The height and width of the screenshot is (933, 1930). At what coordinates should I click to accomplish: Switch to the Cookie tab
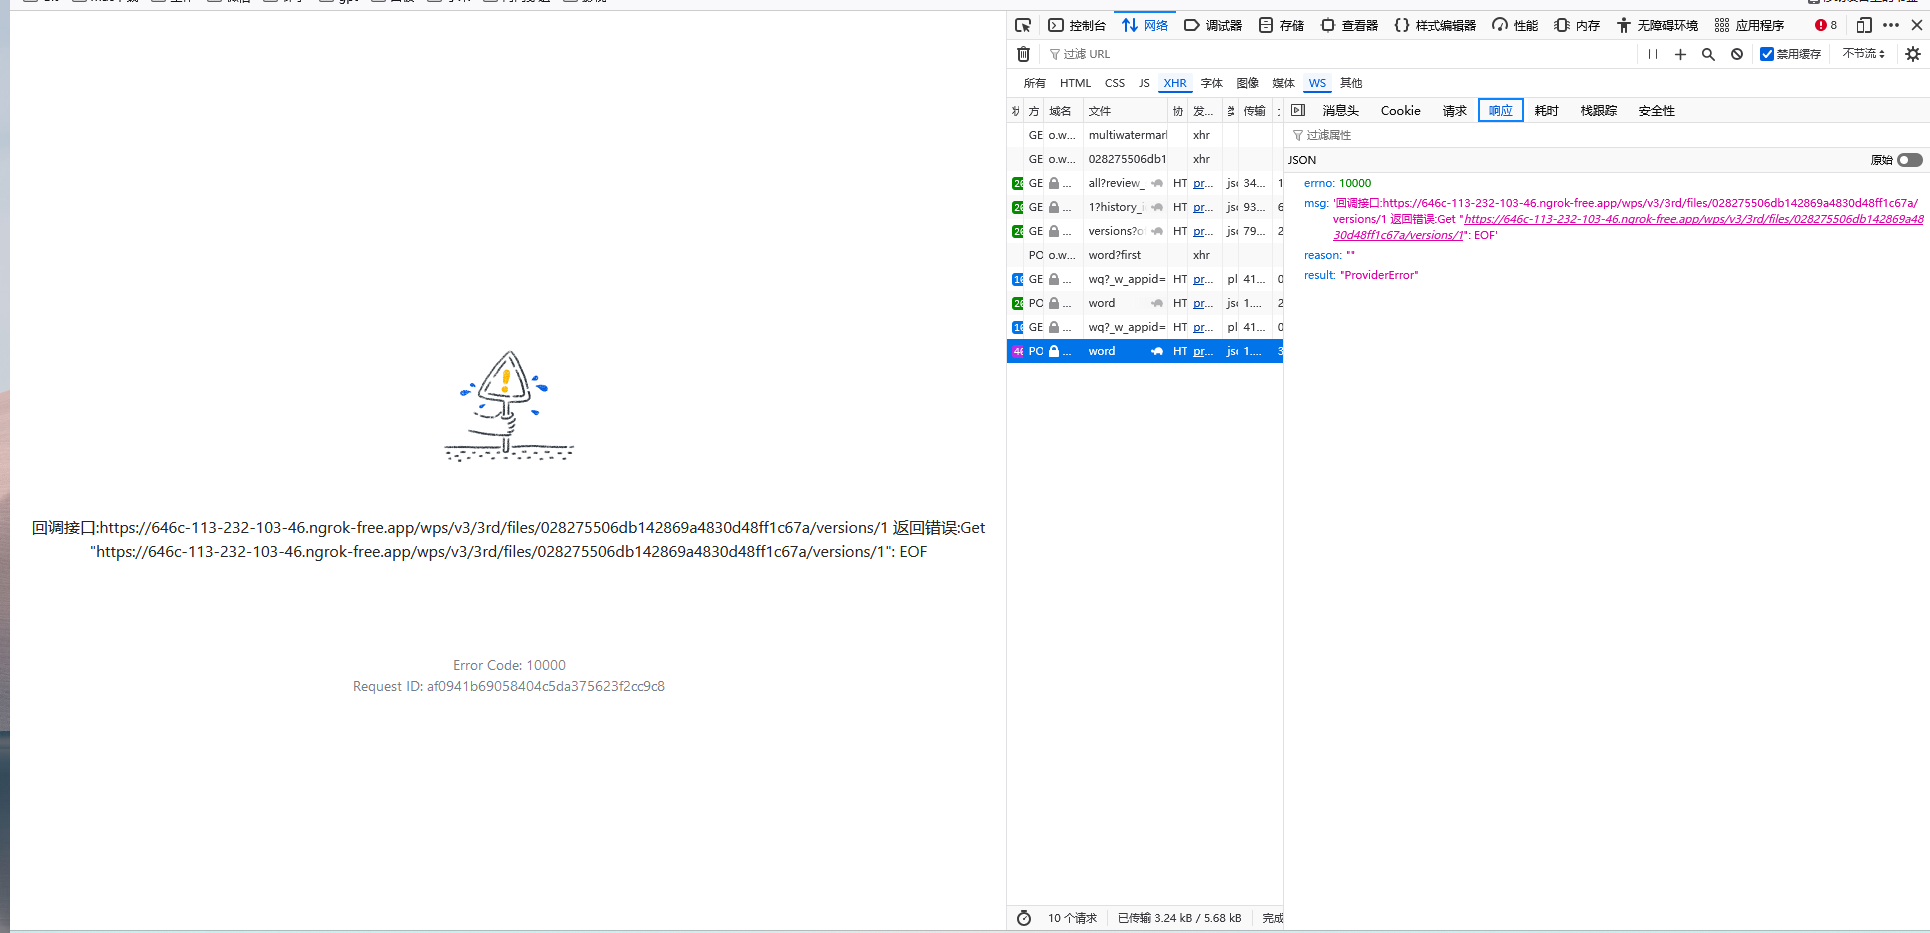(1401, 110)
